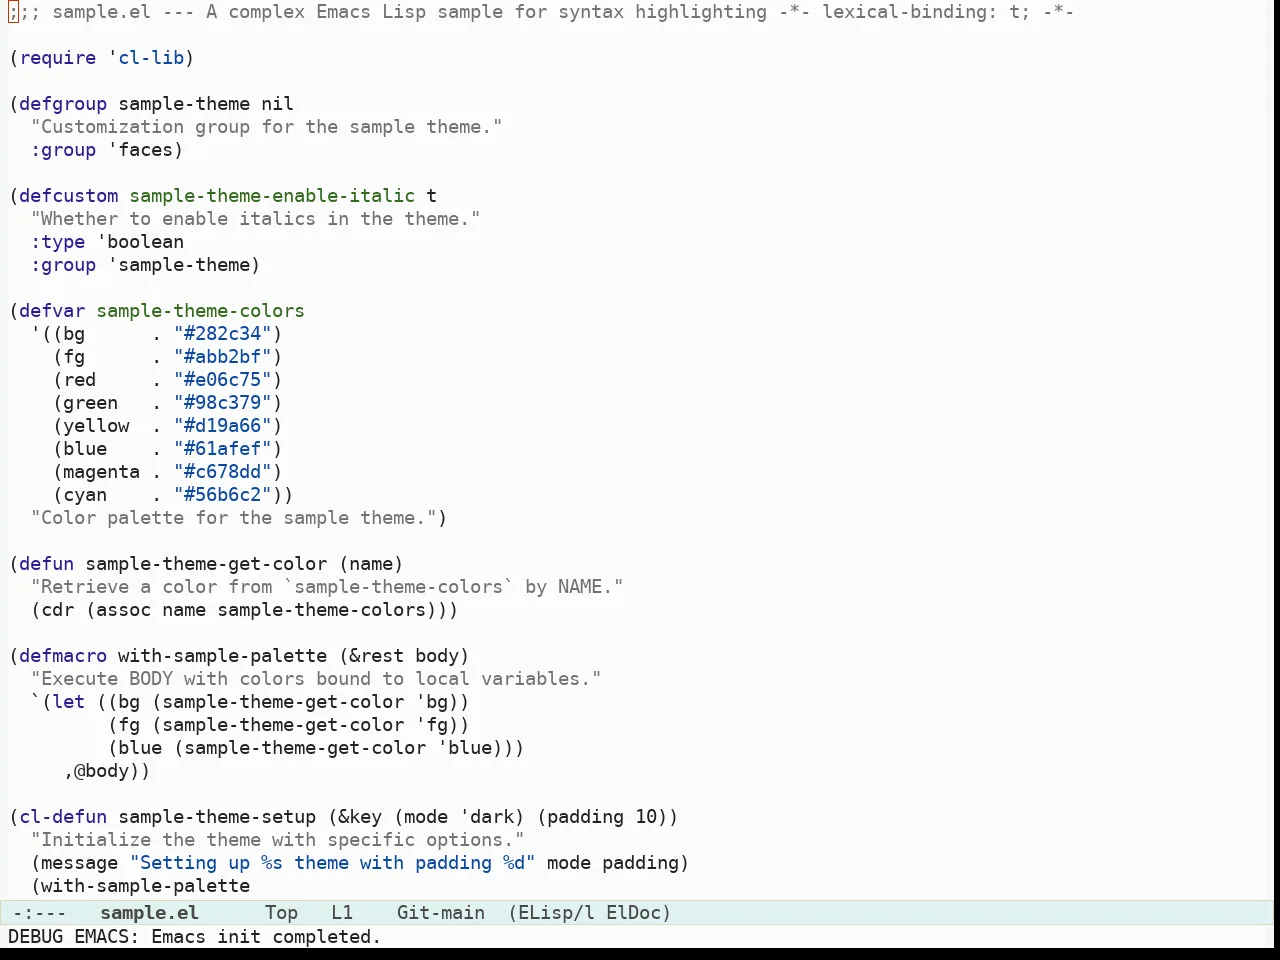Click variable name 'sample-theme-enable-italic'
Image resolution: width=1280 pixels, height=960 pixels.
272,196
